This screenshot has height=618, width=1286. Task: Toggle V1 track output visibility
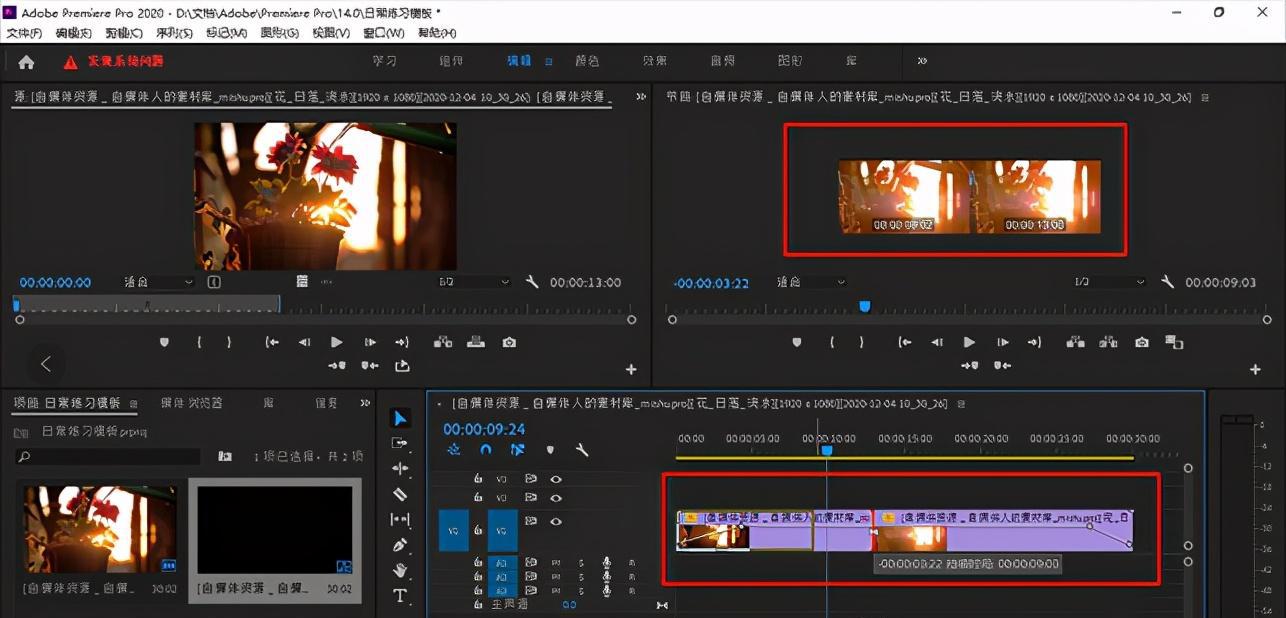coord(556,521)
